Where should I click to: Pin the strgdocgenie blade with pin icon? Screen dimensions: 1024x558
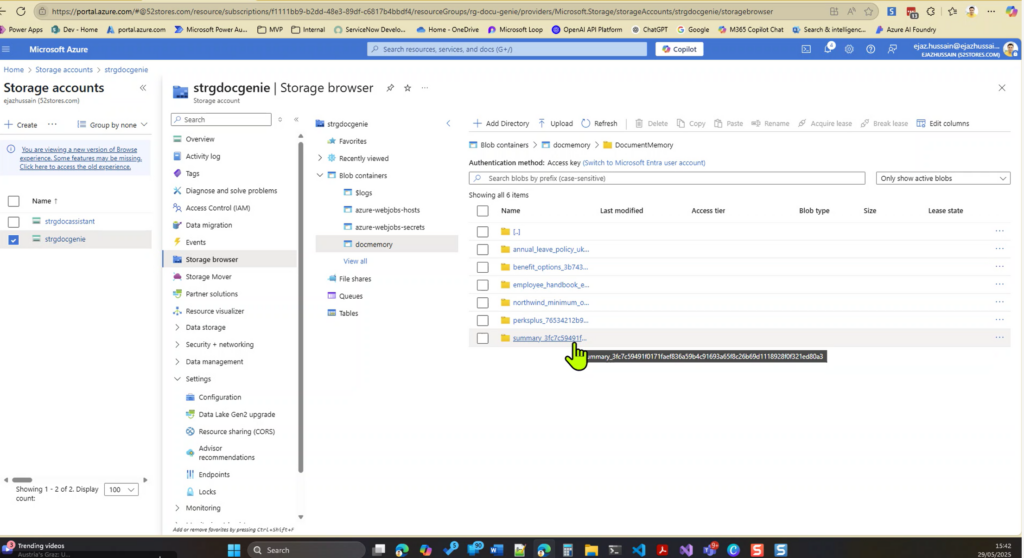(x=390, y=88)
